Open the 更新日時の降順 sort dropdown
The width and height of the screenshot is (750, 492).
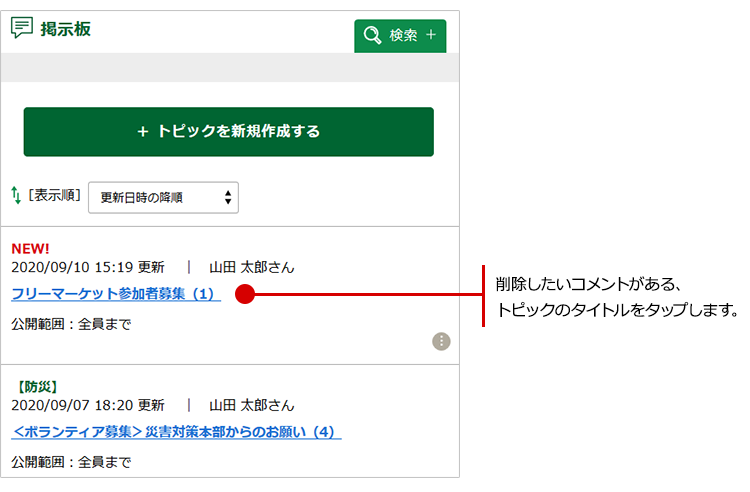(162, 197)
